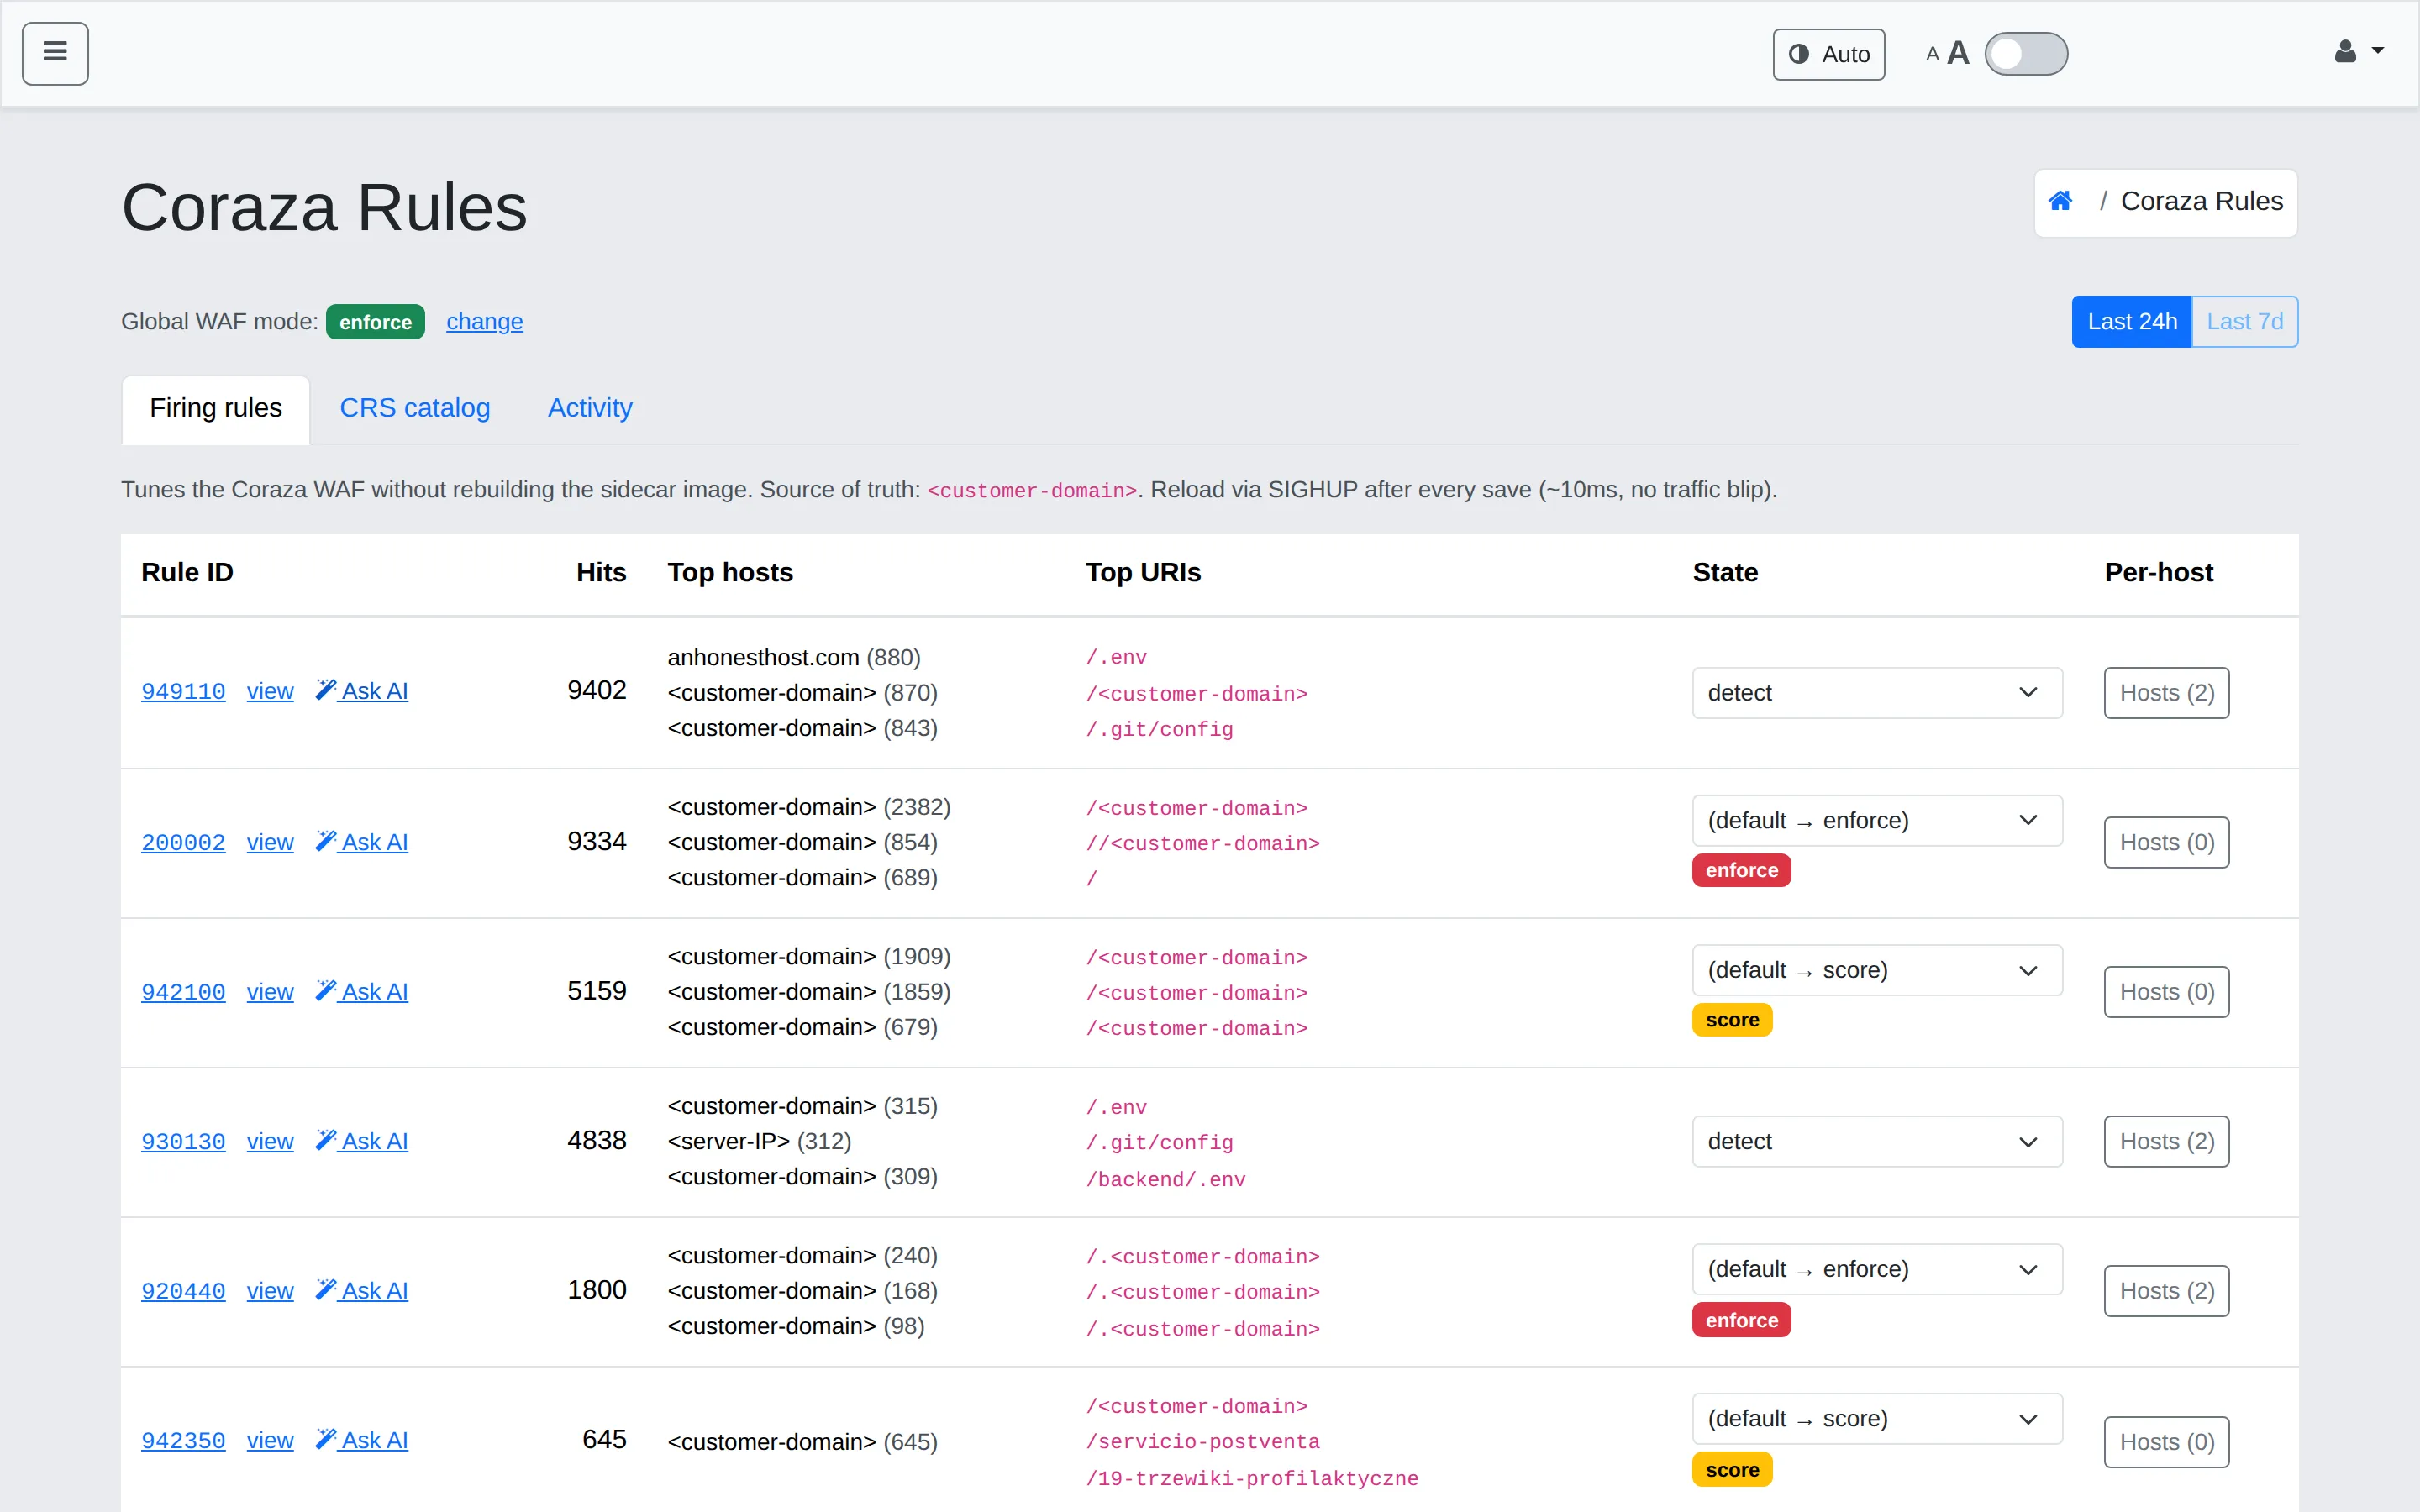Click the green enforce global mode badge
Viewport: 2420px width, 1512px height.
(x=375, y=322)
